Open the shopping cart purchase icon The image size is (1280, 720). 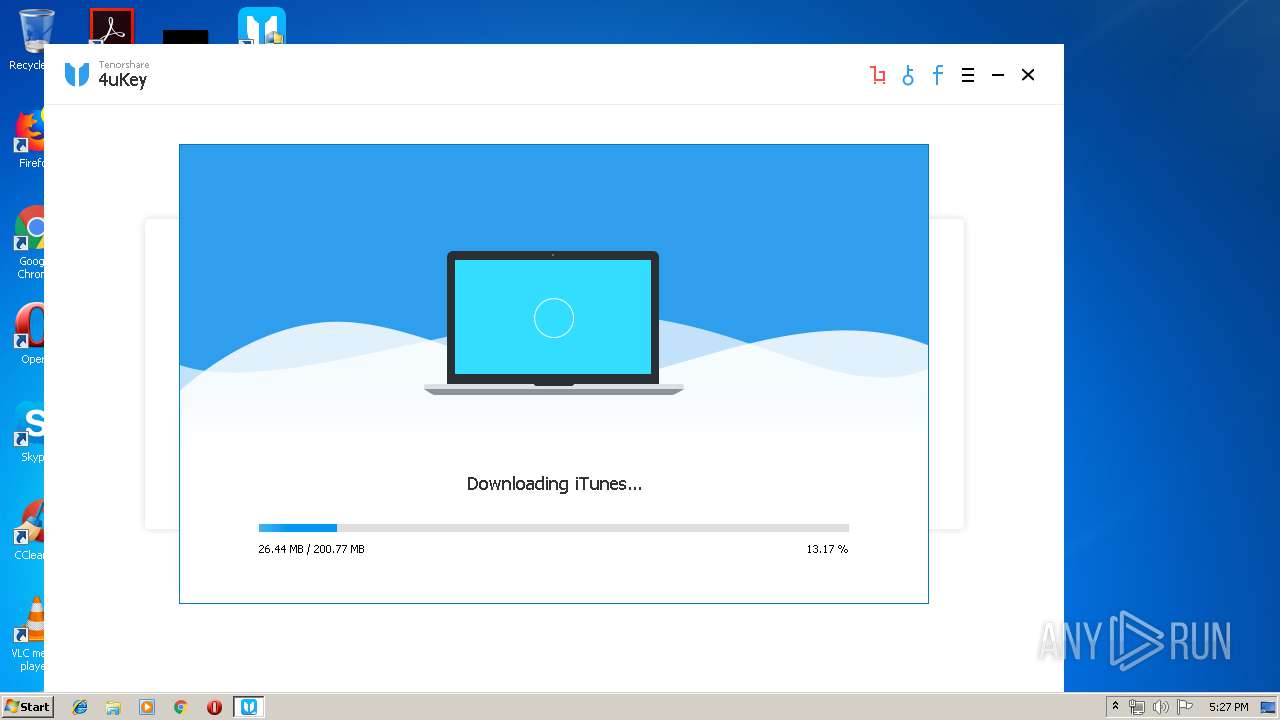click(x=878, y=75)
